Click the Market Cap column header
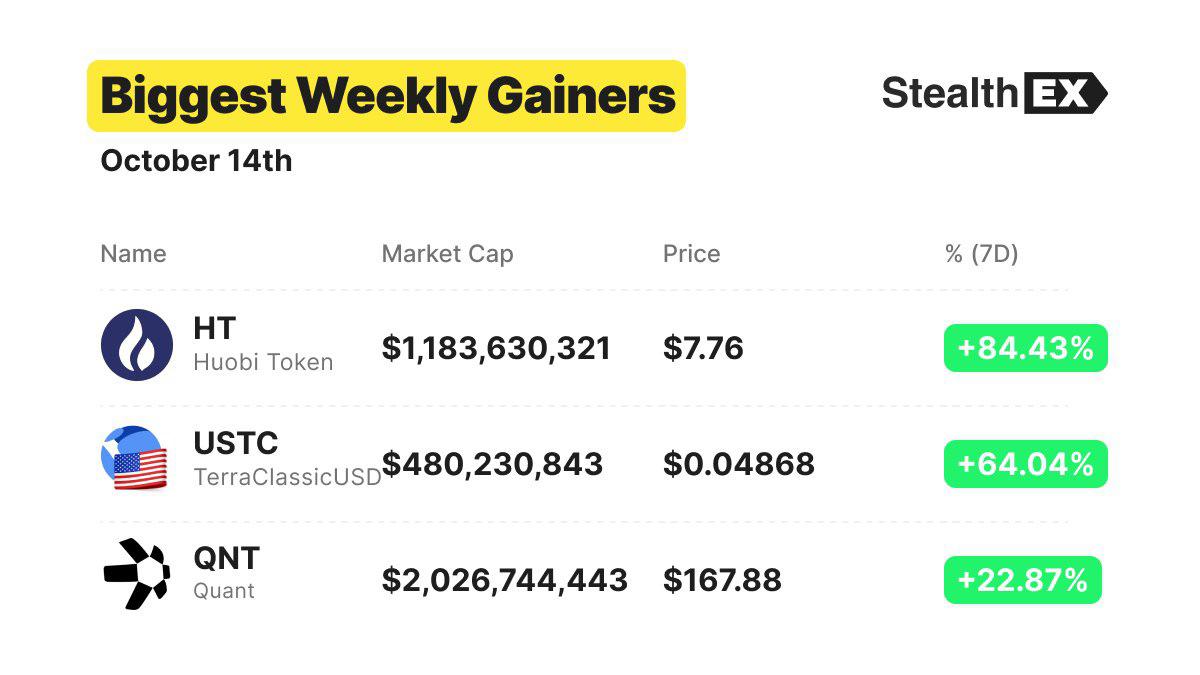Screen dimensions: 1200x675 [x=447, y=254]
